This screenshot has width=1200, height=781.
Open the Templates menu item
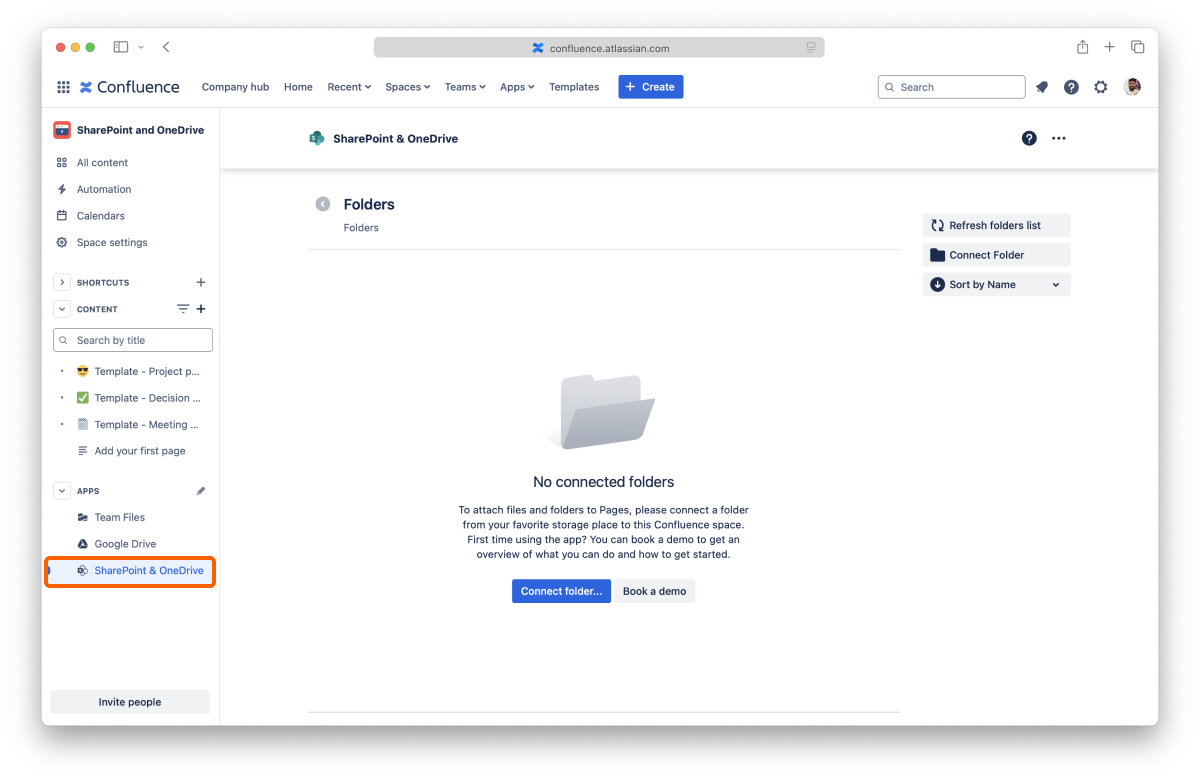point(574,87)
